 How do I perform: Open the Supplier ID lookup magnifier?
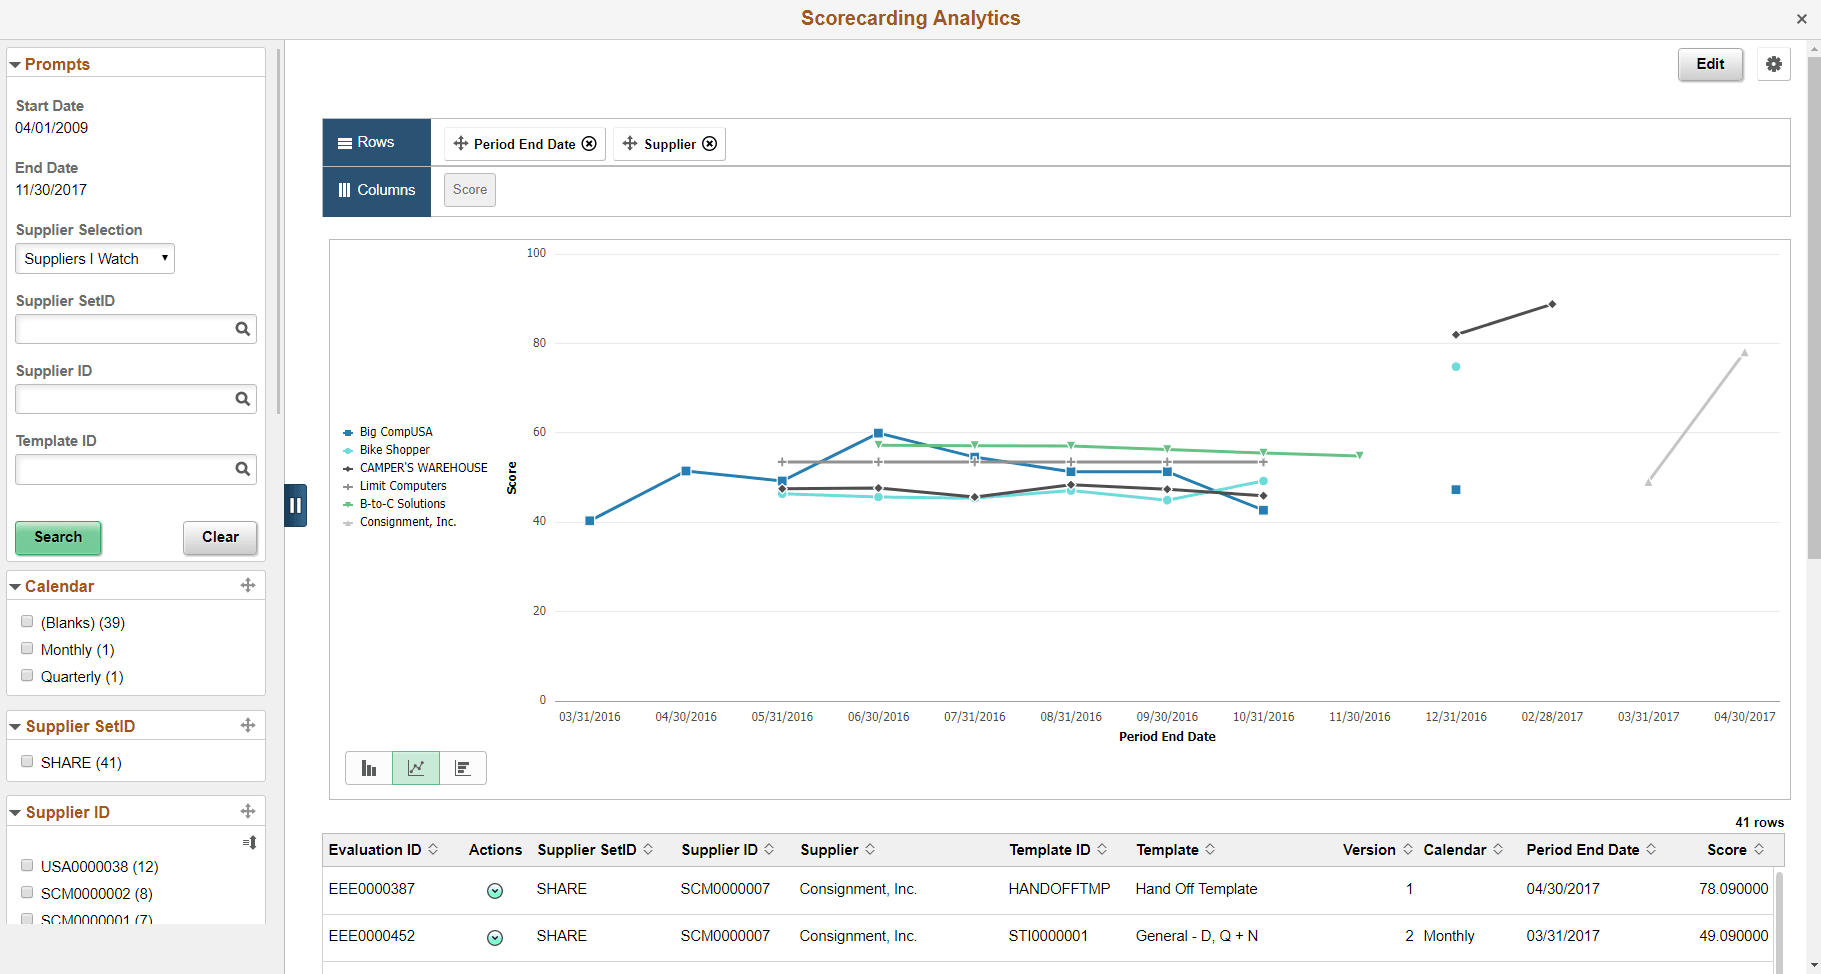coord(243,399)
